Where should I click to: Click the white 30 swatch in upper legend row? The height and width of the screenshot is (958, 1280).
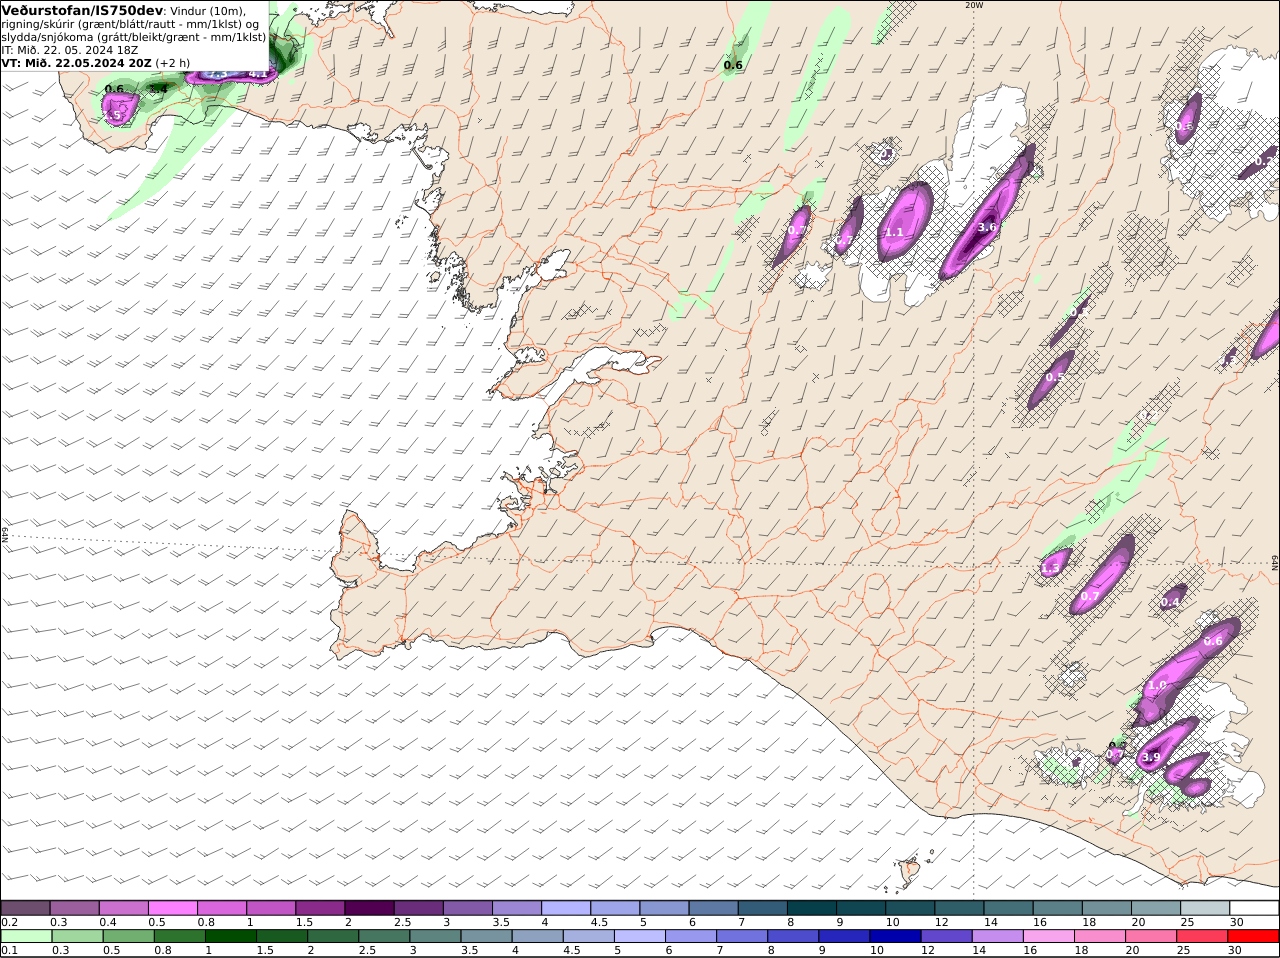[x=1254, y=908]
